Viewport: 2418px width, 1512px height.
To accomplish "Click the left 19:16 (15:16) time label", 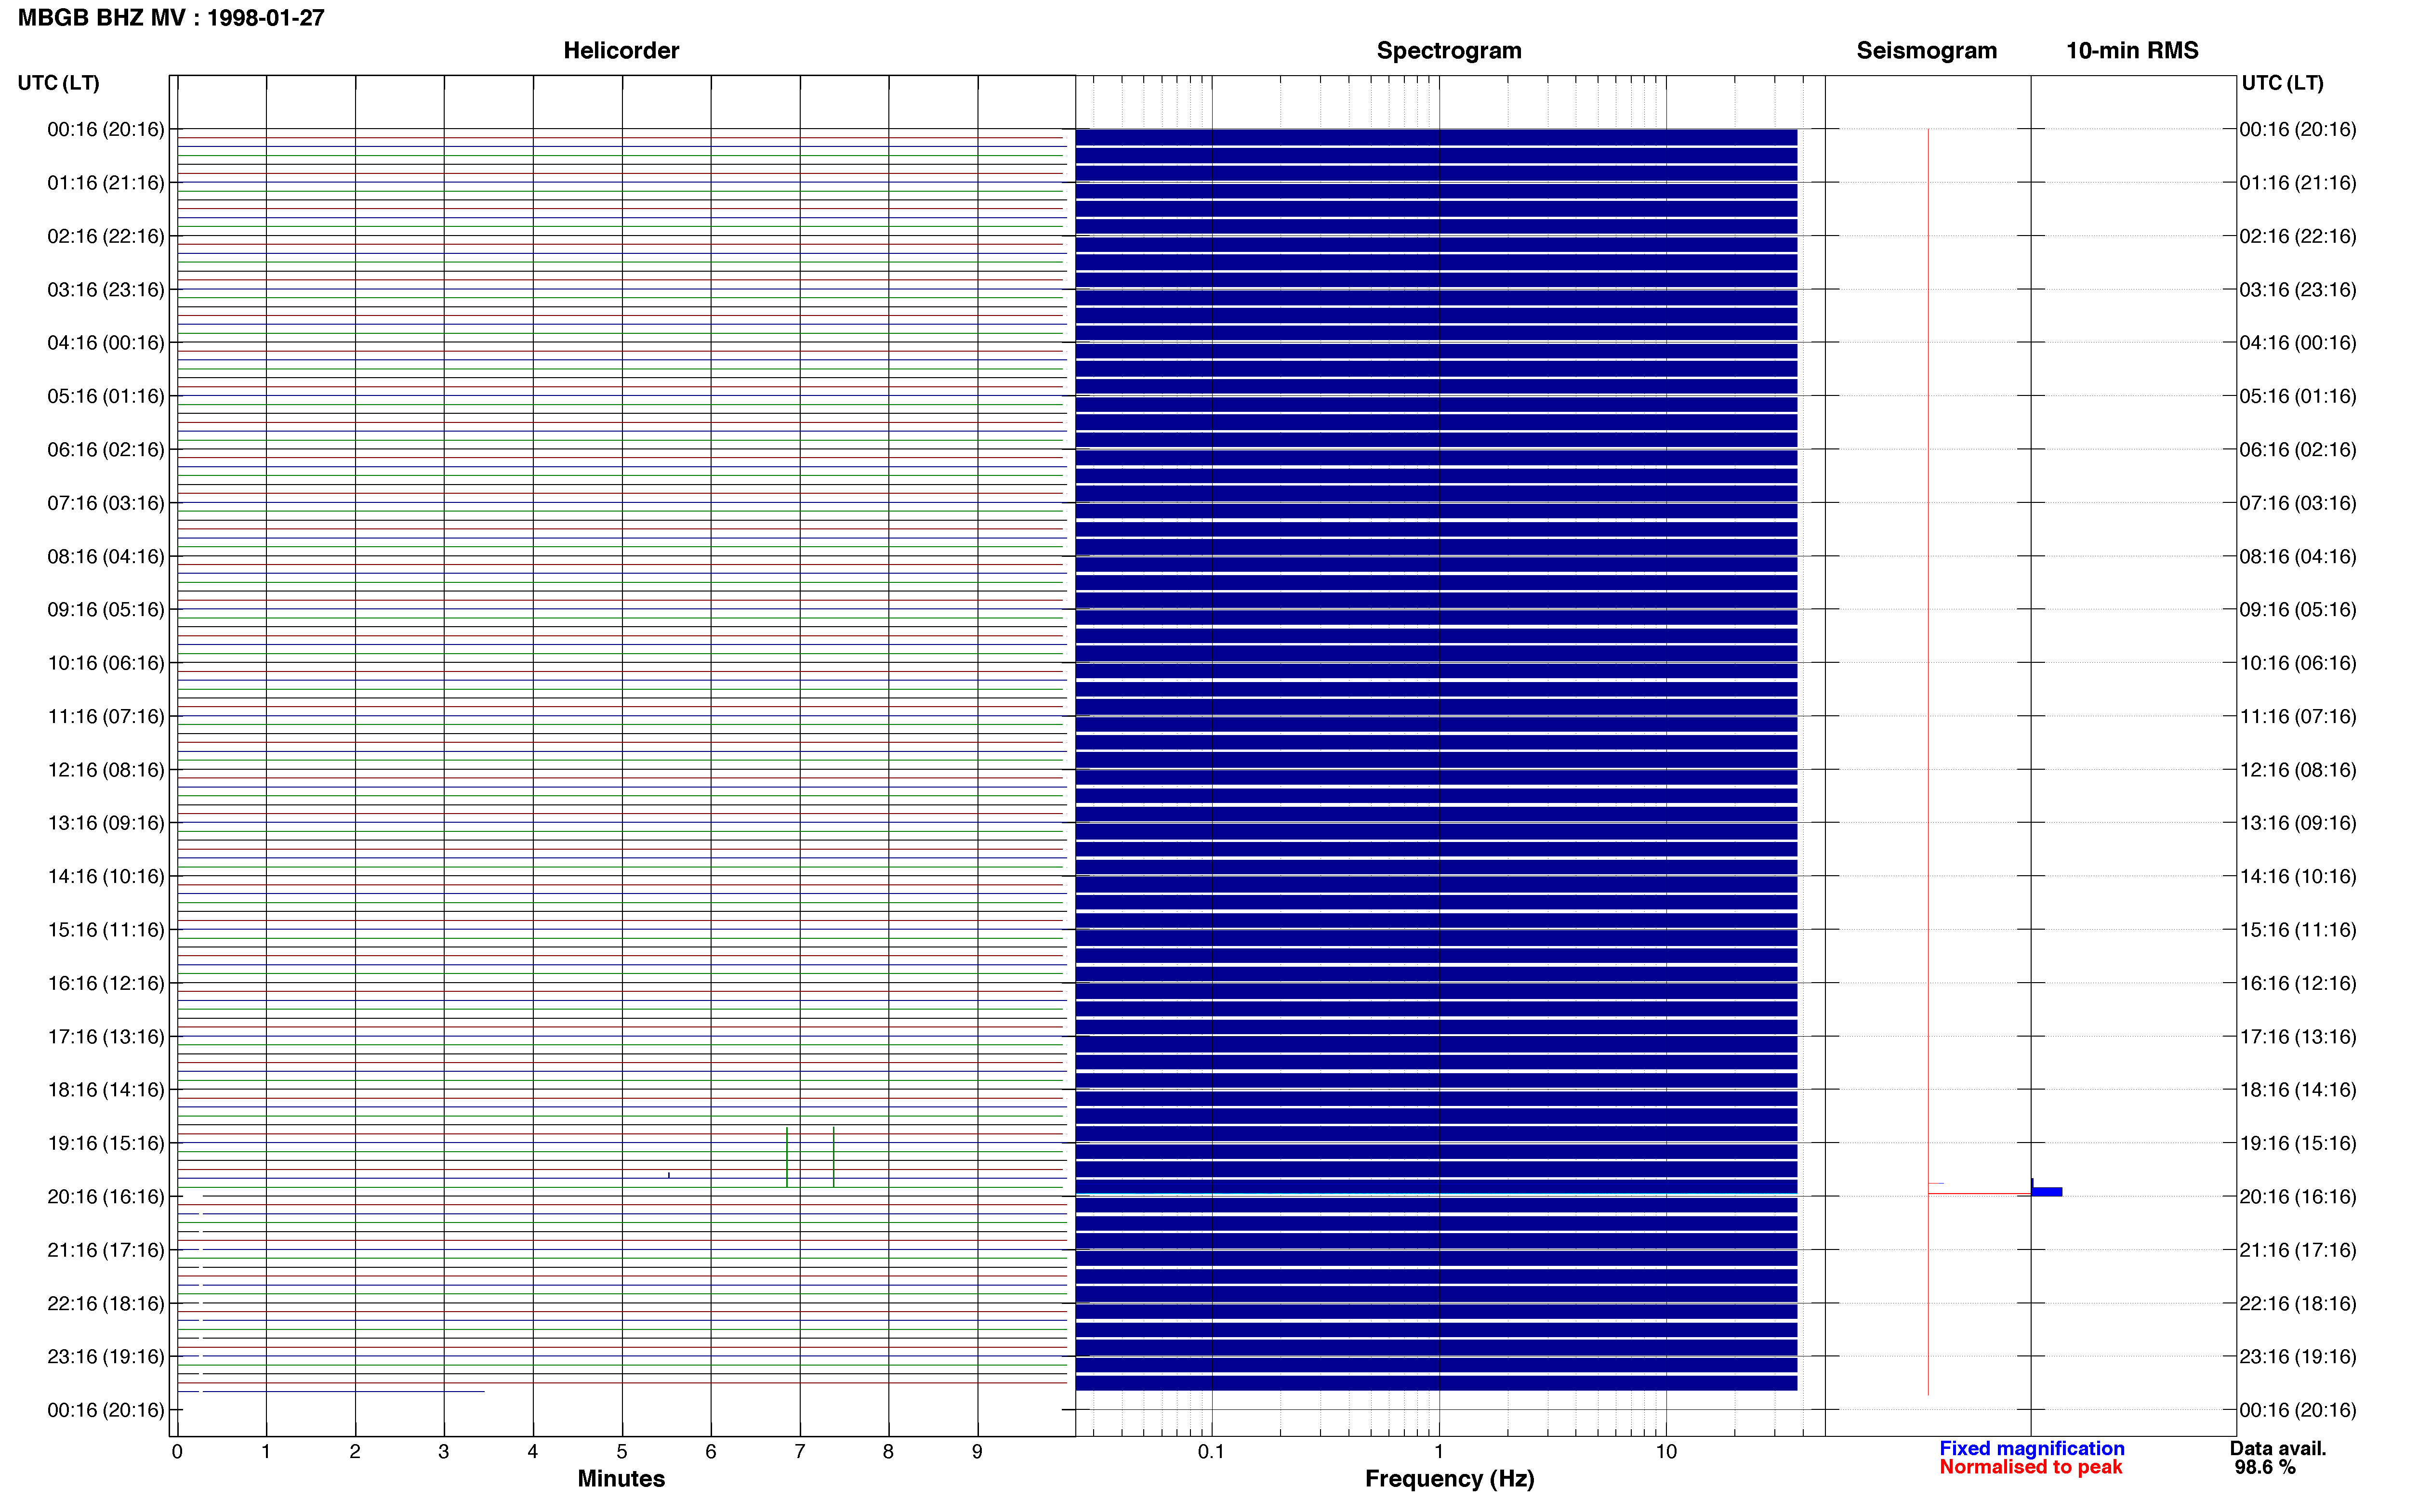I will [106, 1143].
